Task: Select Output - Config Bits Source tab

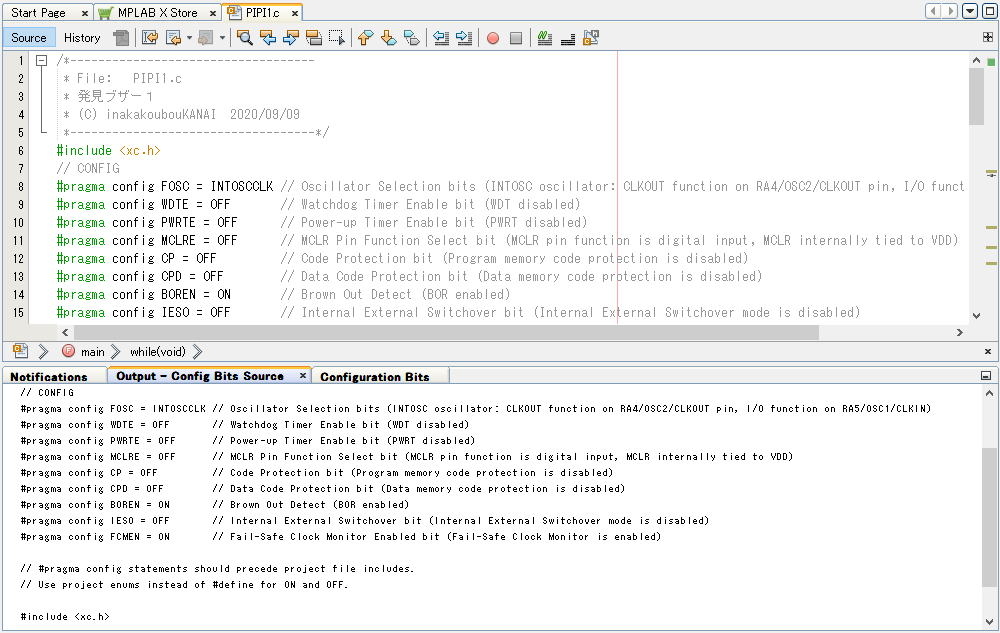Action: [200, 376]
